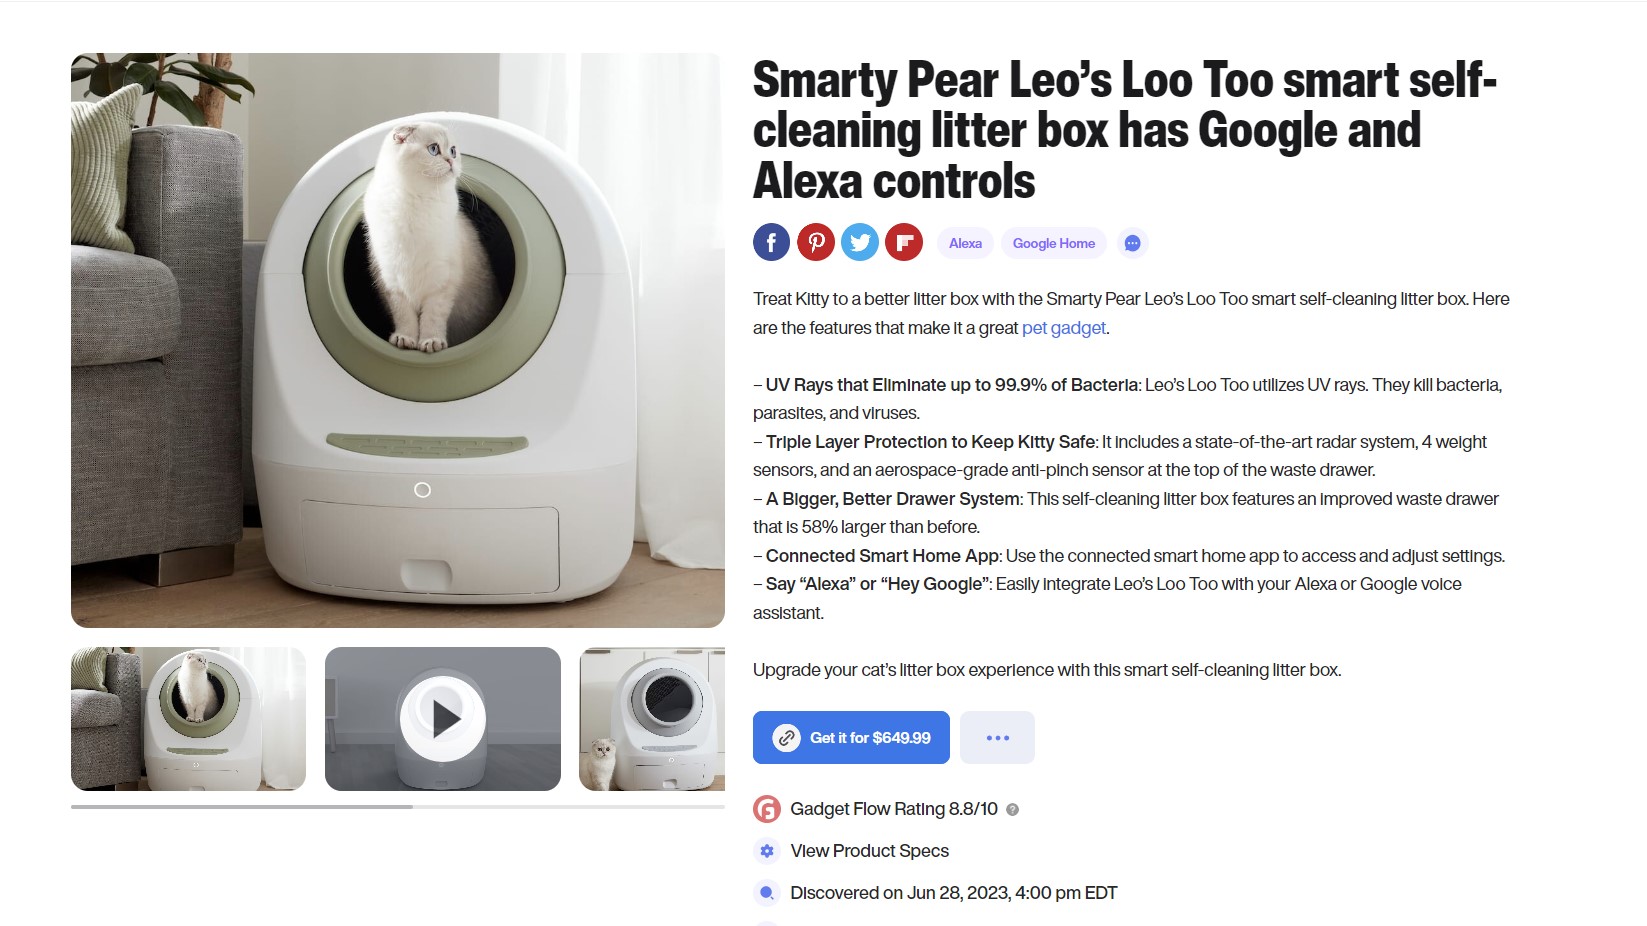This screenshot has height=926, width=1647.
Task: Get it for $649.99 button
Action: click(851, 738)
